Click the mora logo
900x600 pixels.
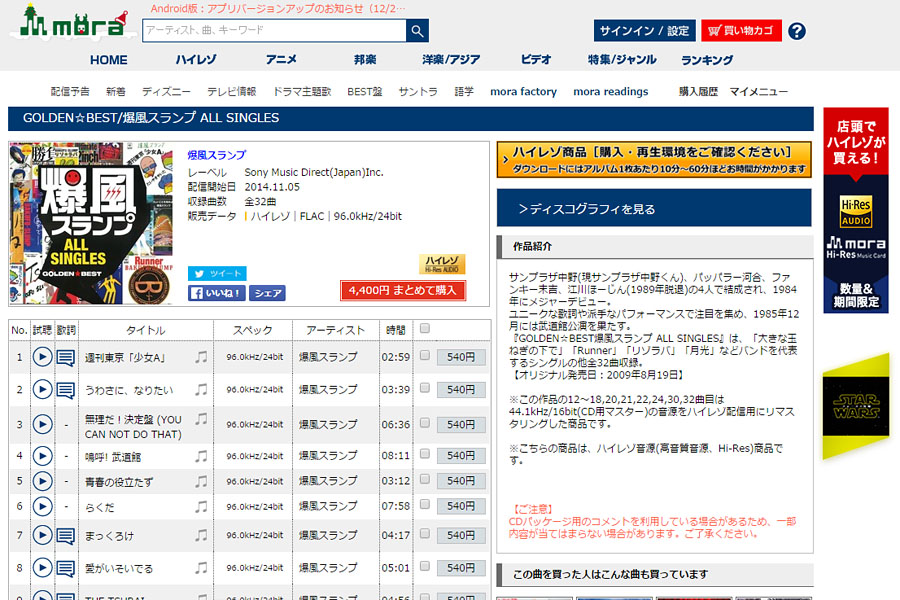(x=73, y=21)
